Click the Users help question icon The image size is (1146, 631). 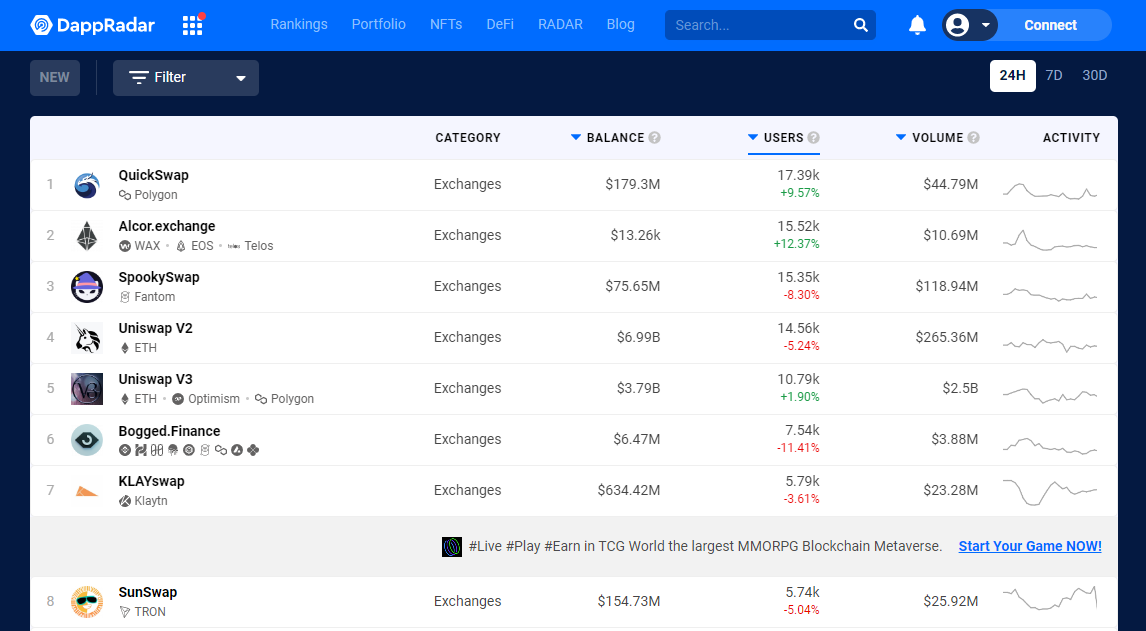pyautogui.click(x=813, y=137)
